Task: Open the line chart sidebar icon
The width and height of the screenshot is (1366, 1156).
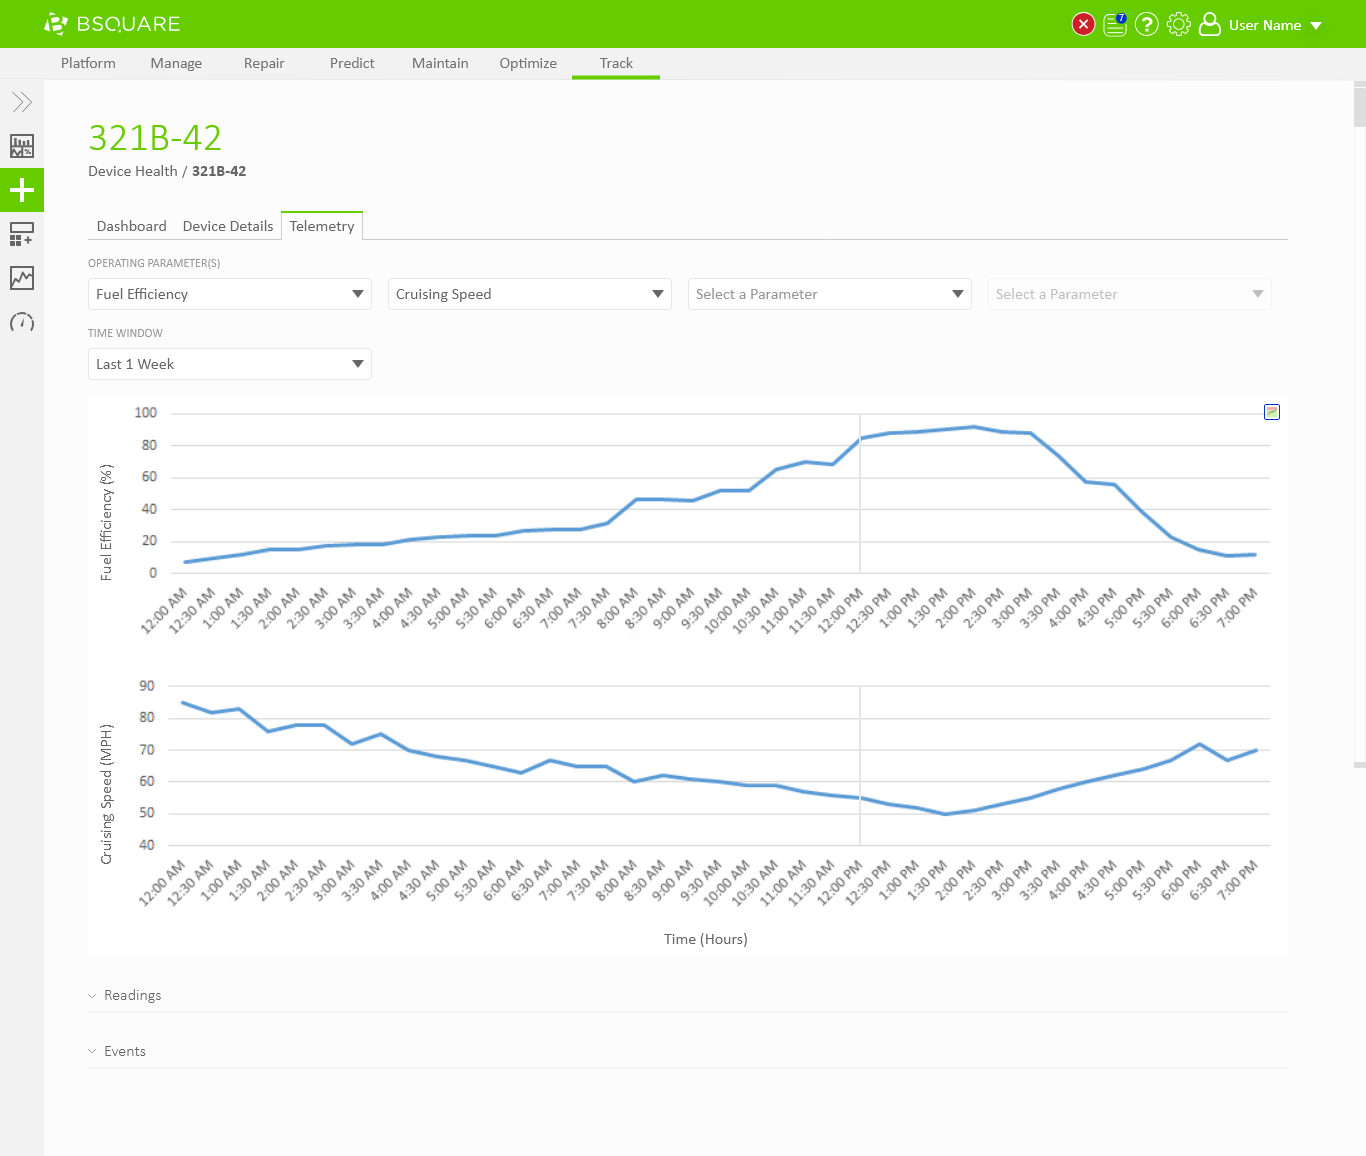Action: (22, 278)
